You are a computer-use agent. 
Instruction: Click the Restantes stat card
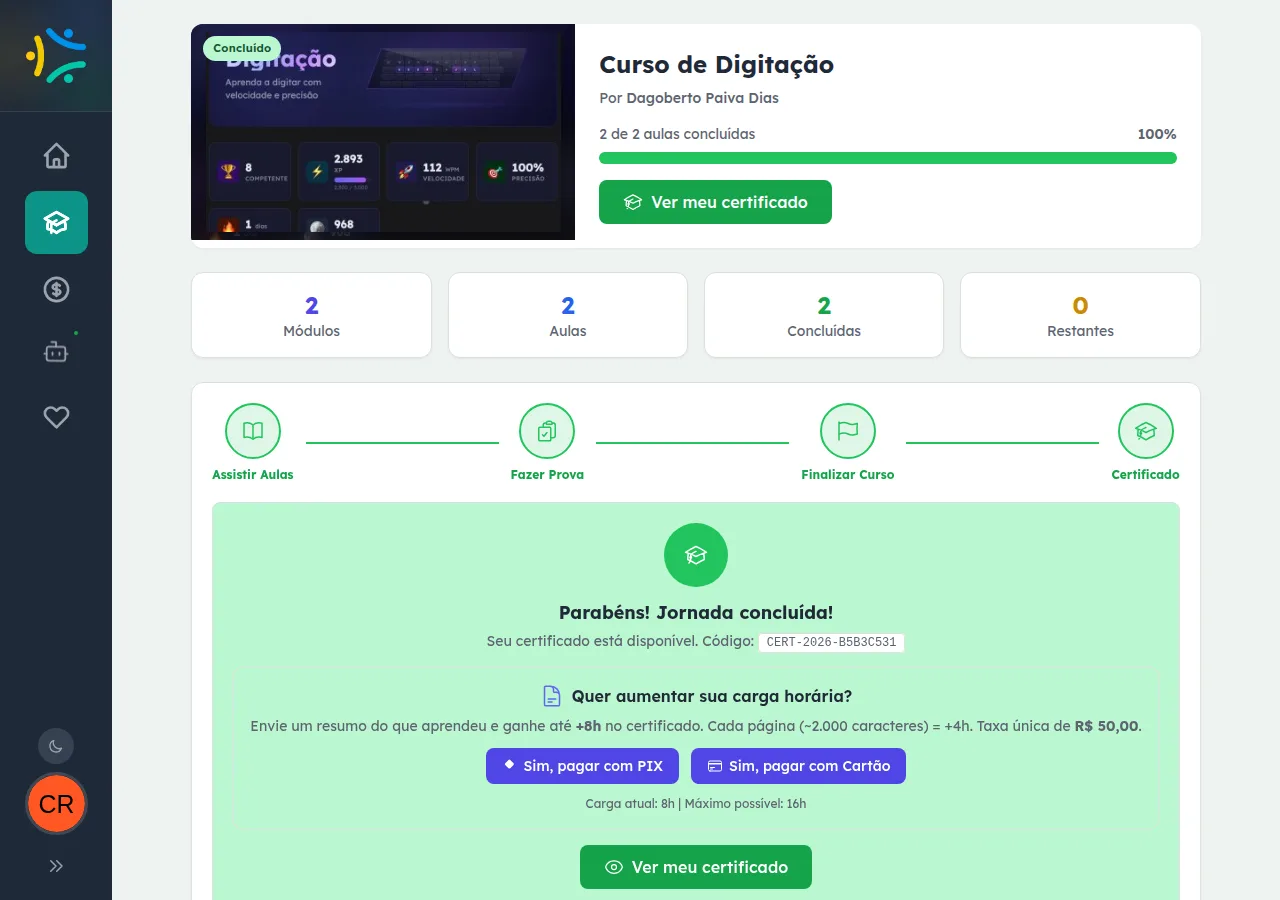tap(1080, 315)
